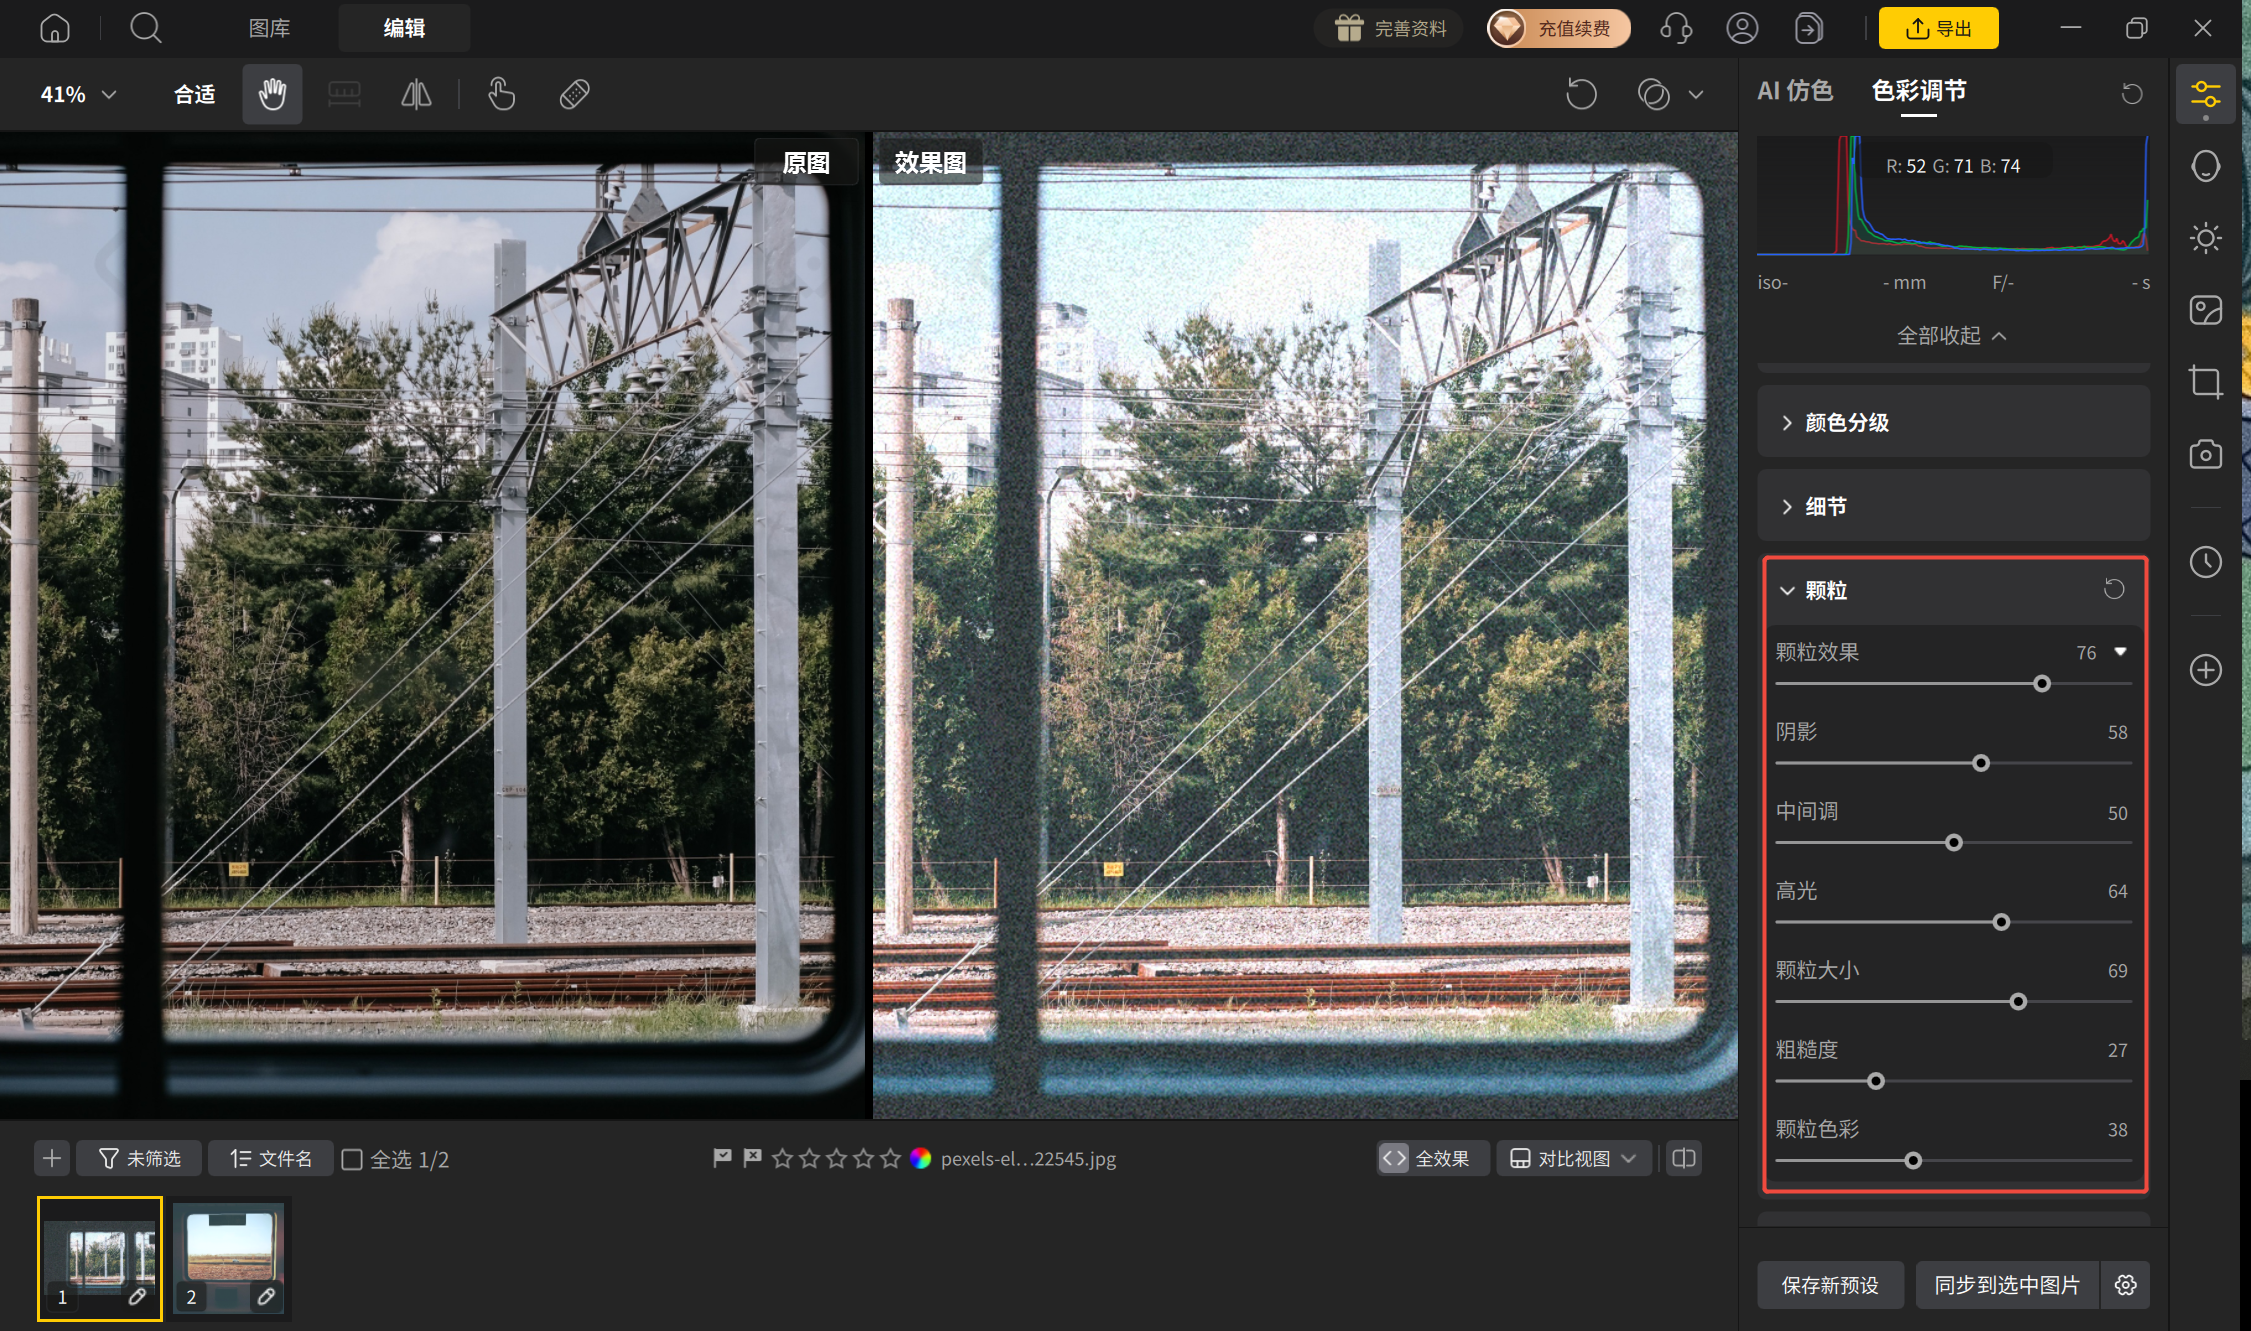Reset the 颗粒 grain section
The width and height of the screenshot is (2251, 1331).
tap(2113, 589)
